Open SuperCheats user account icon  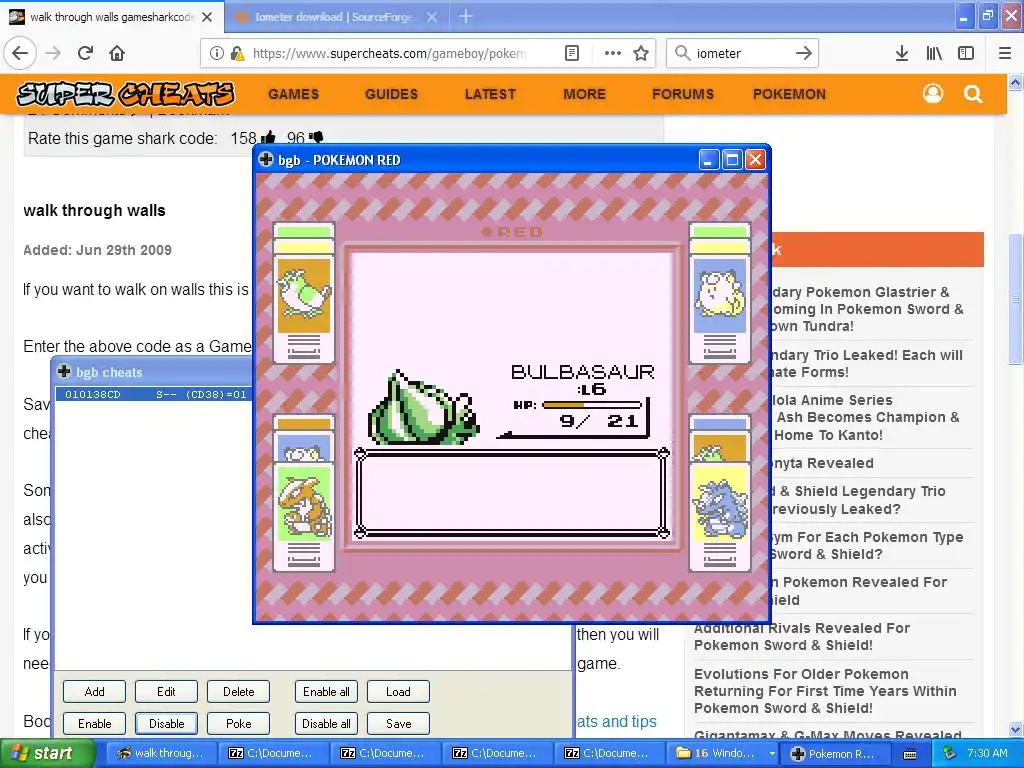pyautogui.click(x=933, y=94)
